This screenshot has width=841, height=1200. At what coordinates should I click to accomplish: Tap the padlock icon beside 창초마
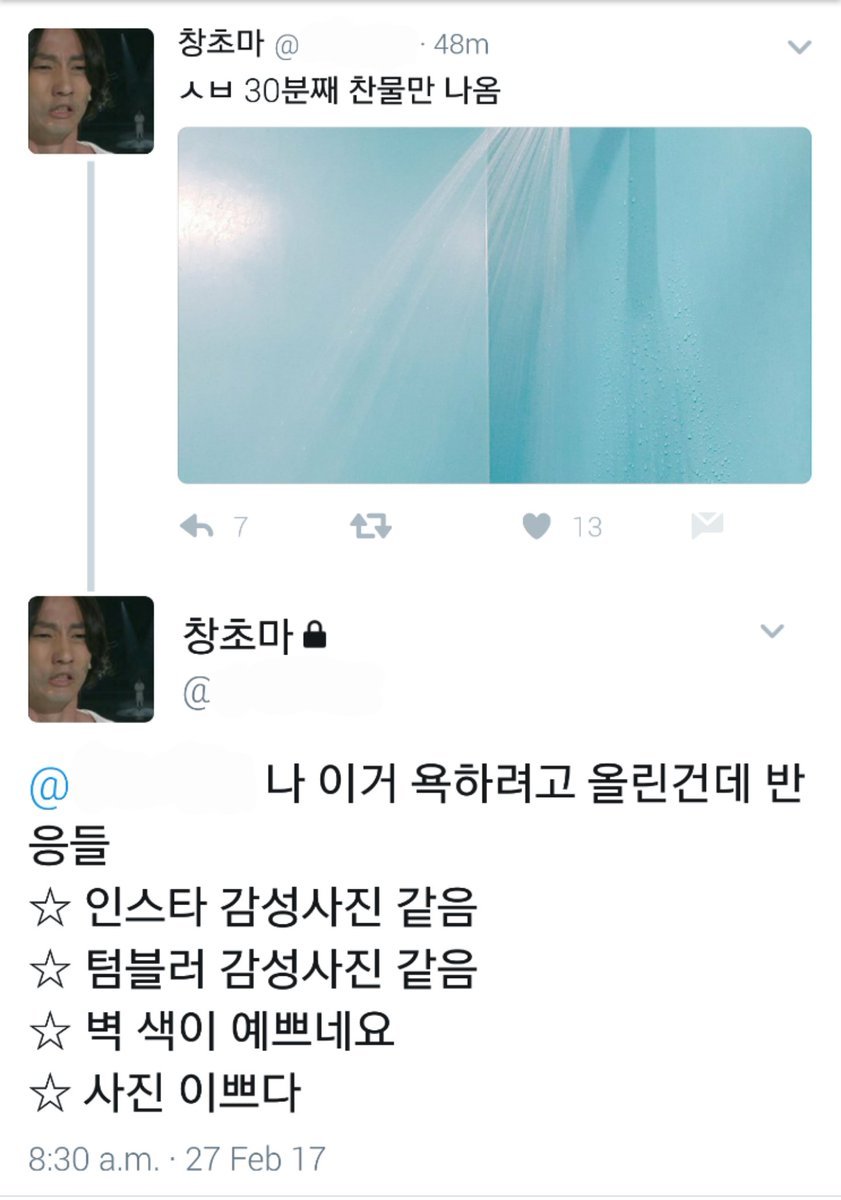click(314, 637)
